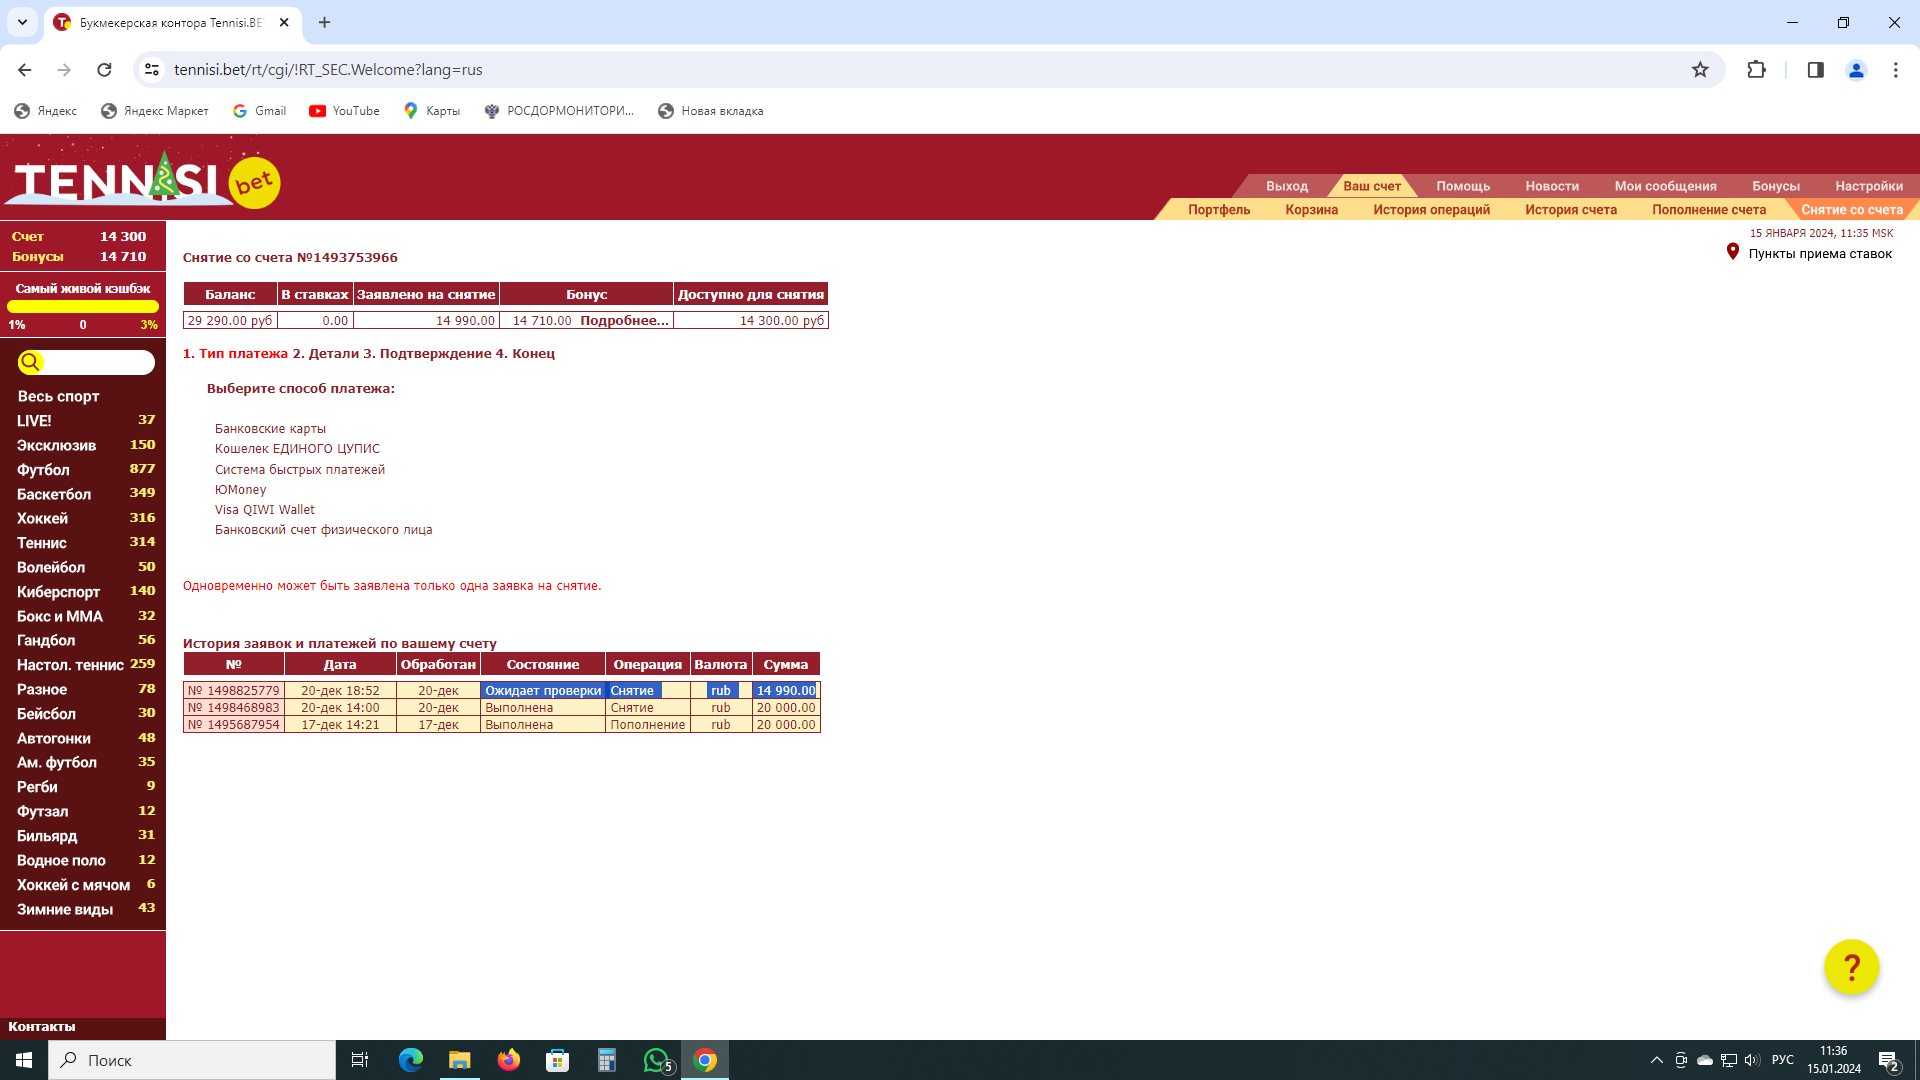Image resolution: width=1920 pixels, height=1080 pixels.
Task: Click the Подробнее bonus details link
Action: coord(624,321)
